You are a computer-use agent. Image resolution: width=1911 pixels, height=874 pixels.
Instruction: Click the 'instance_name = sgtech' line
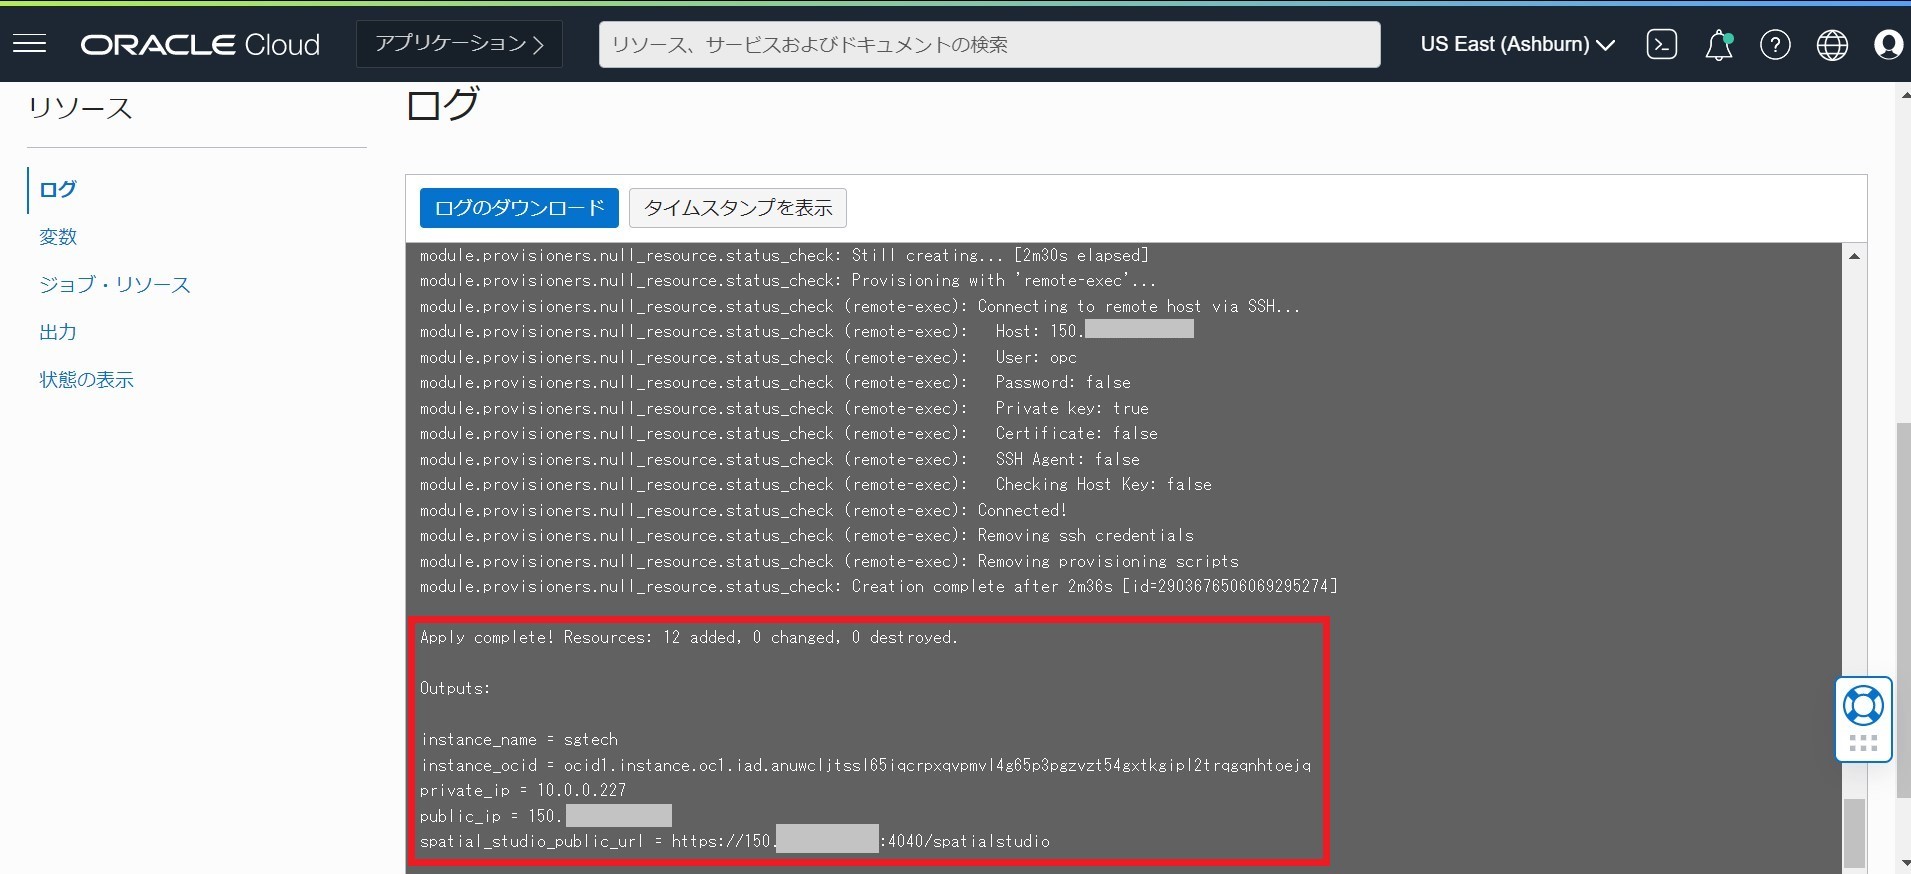[x=519, y=739]
